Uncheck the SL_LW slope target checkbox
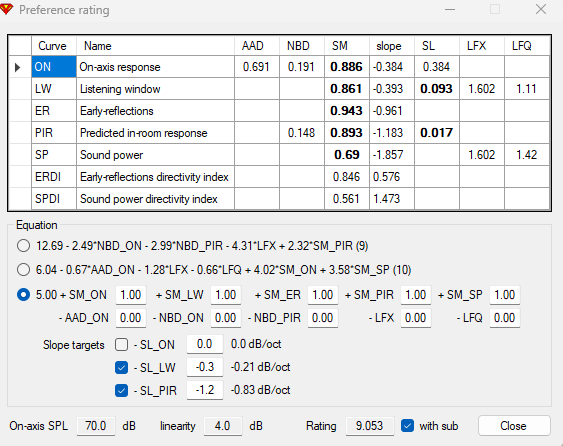This screenshot has width=563, height=446. (x=121, y=367)
